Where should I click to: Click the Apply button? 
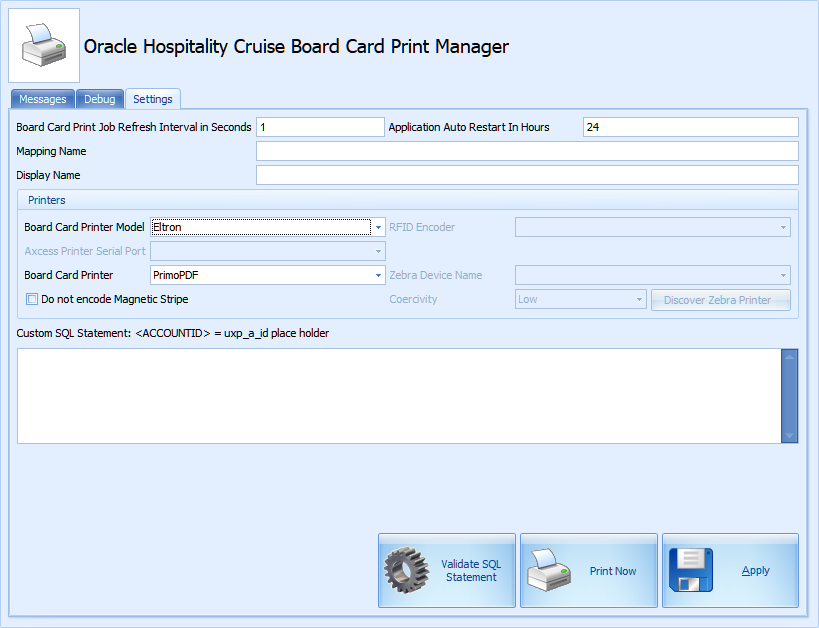730,567
